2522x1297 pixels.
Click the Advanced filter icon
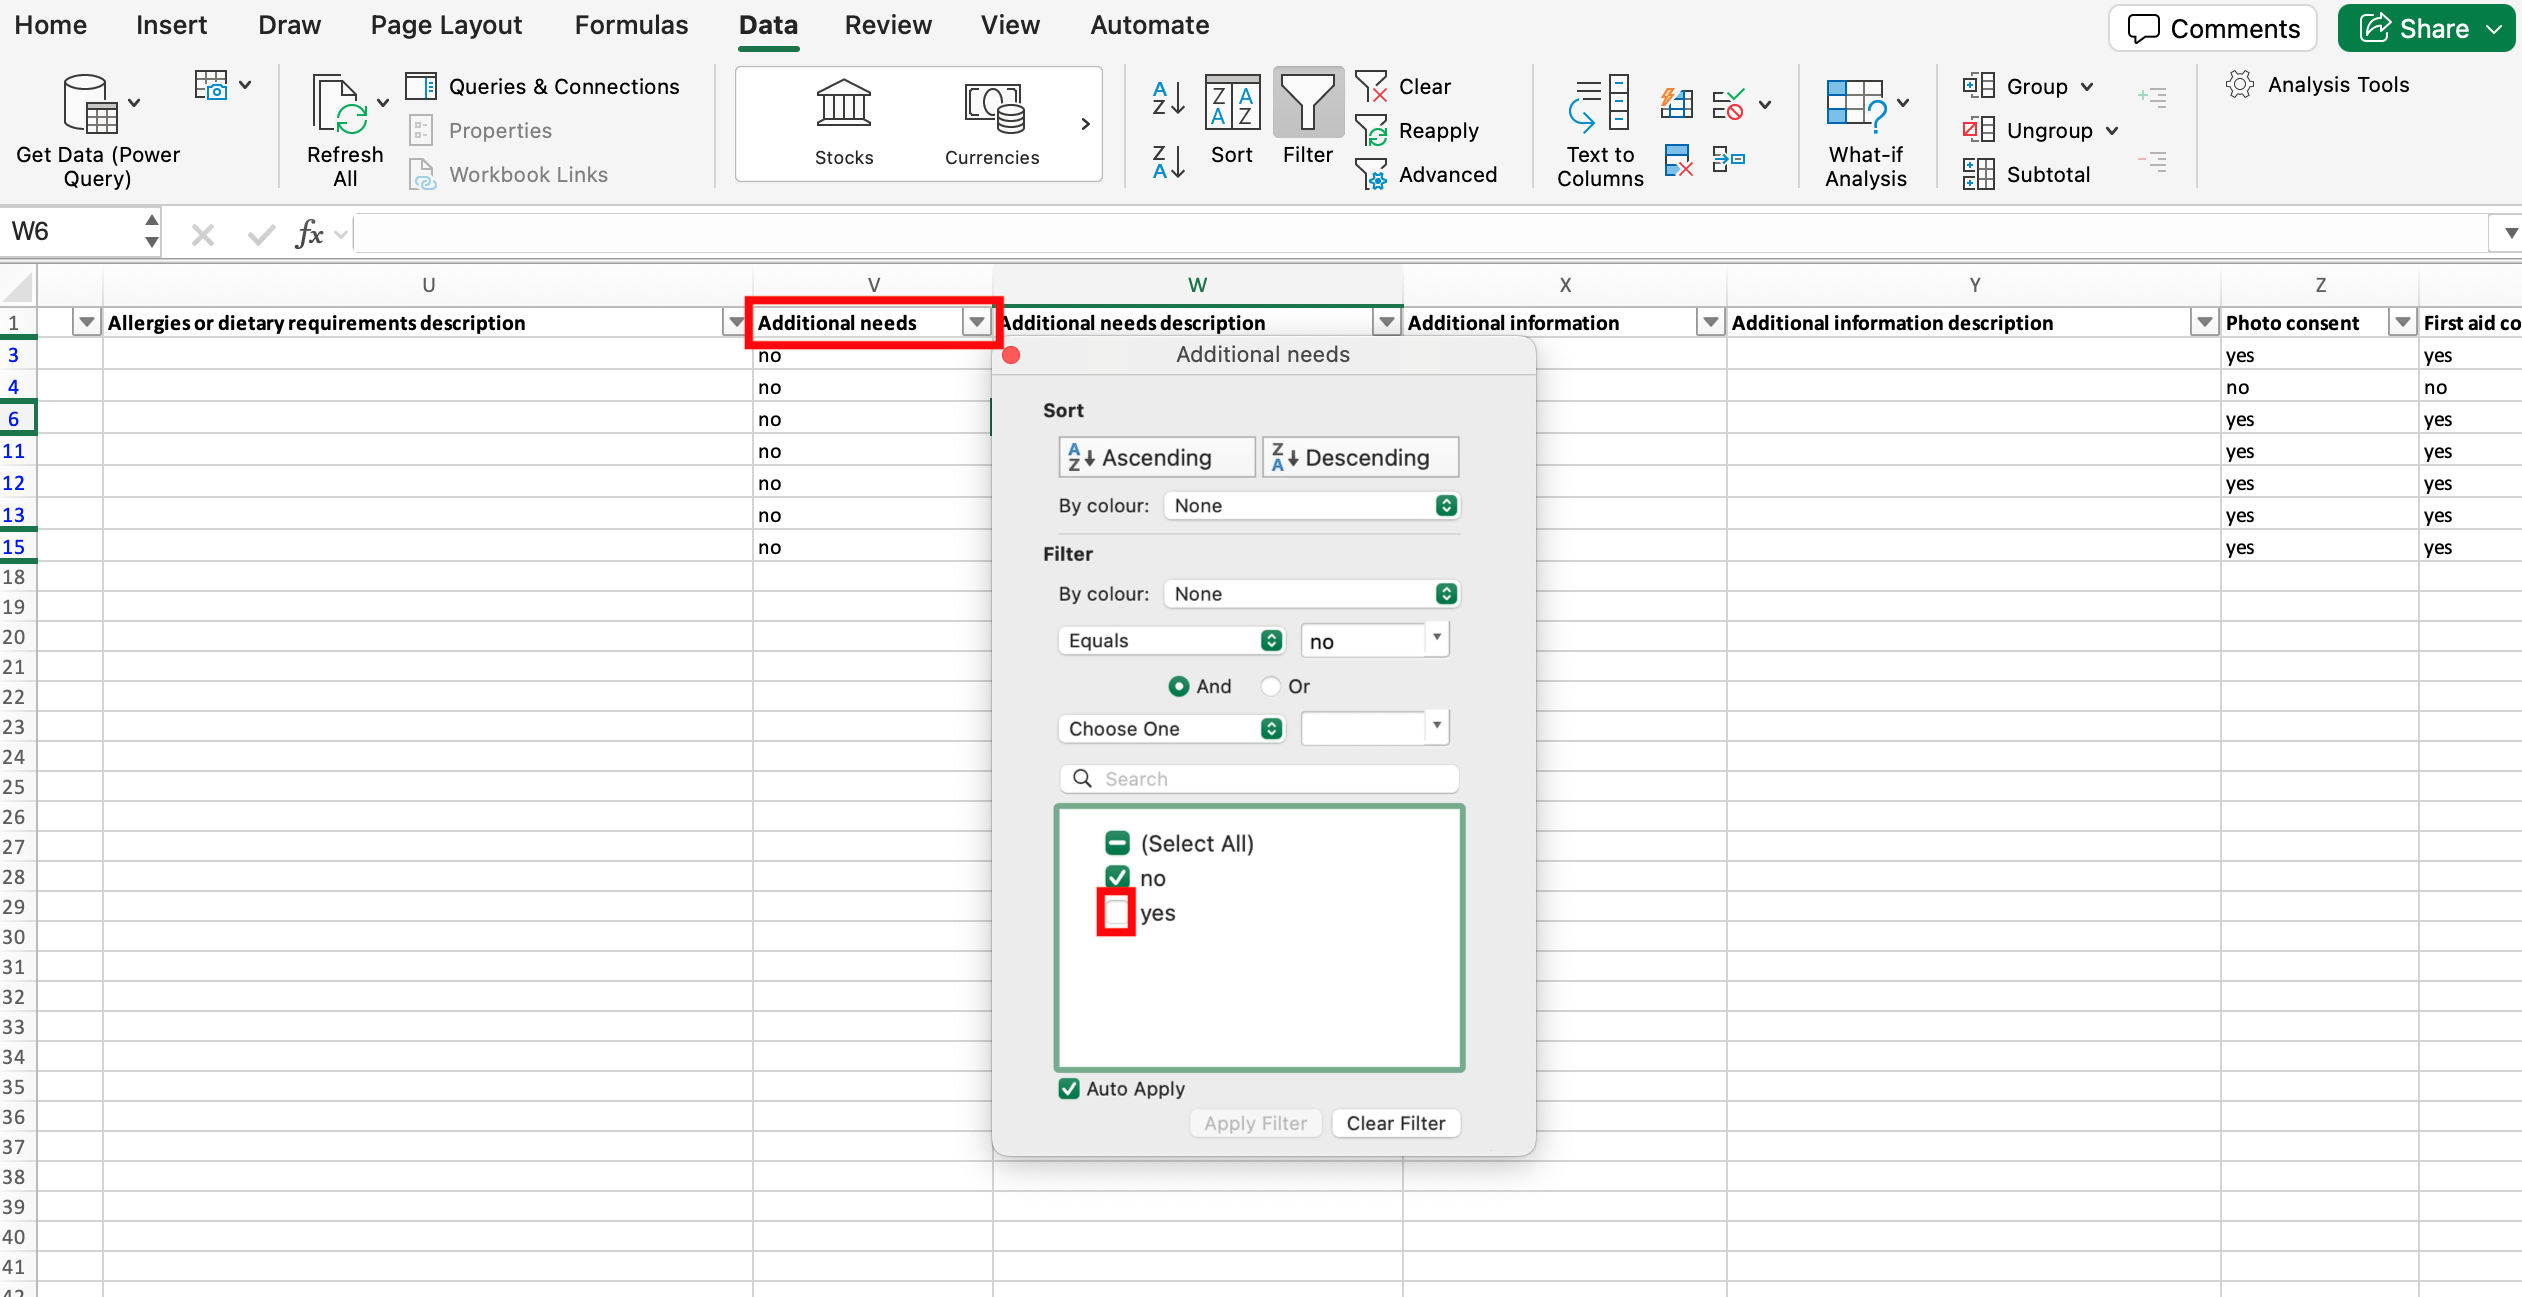(1371, 175)
